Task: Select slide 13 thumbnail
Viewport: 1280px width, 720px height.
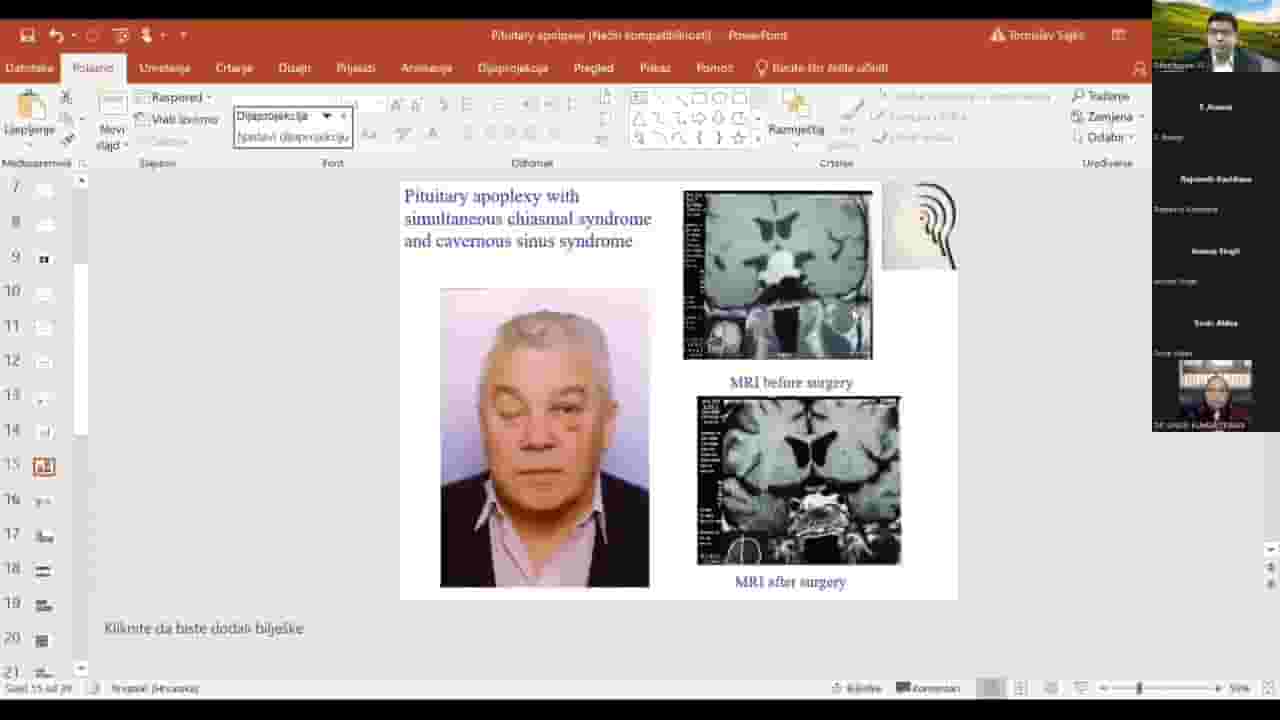Action: coord(44,397)
